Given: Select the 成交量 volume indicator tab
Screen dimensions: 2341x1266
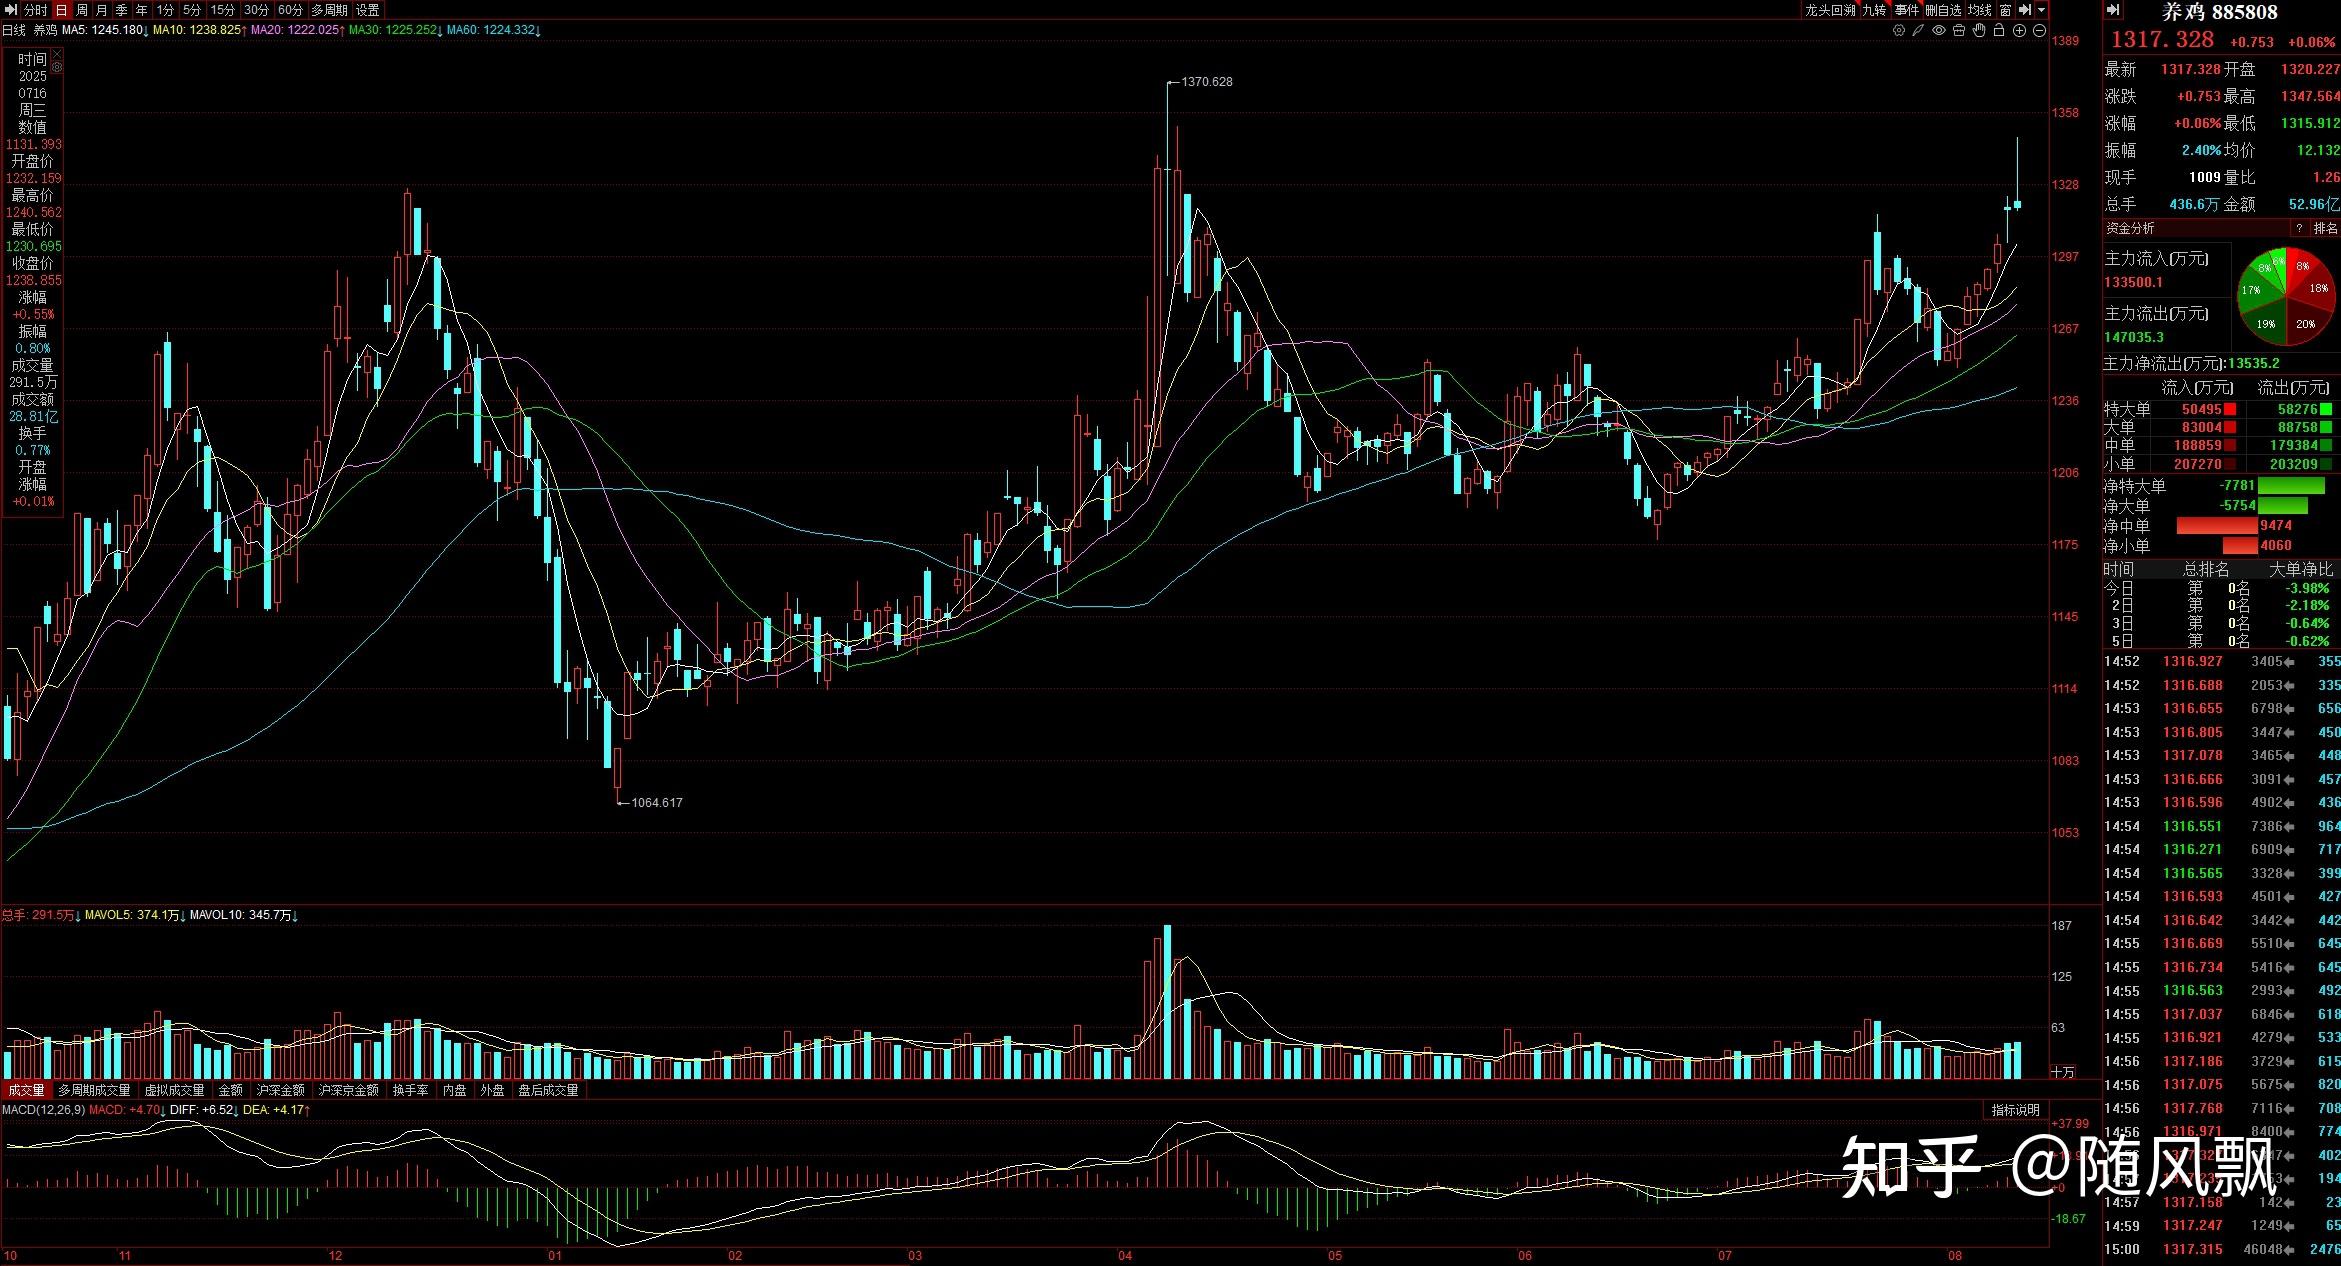Looking at the screenshot, I should pos(26,1090).
